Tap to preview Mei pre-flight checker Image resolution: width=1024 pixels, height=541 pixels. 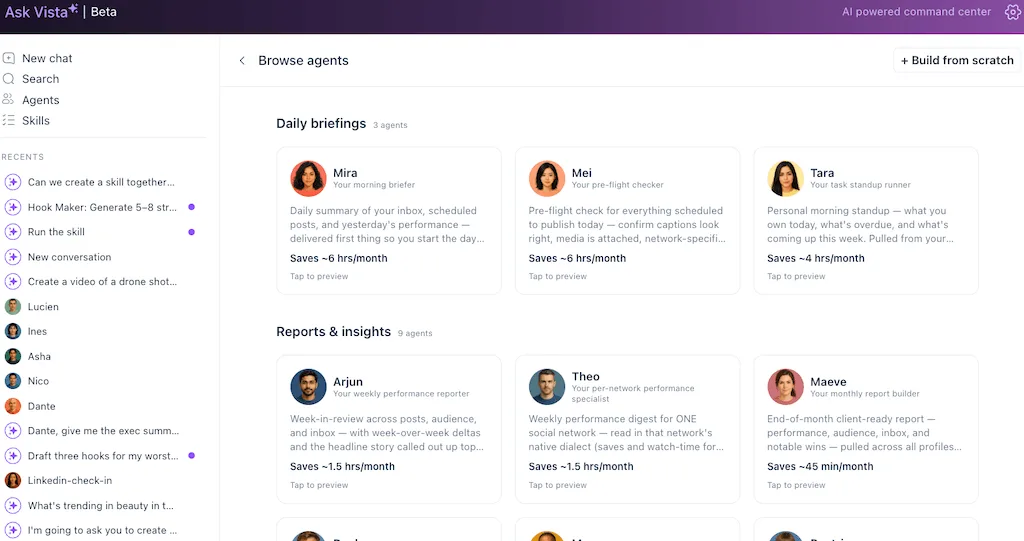pos(558,276)
